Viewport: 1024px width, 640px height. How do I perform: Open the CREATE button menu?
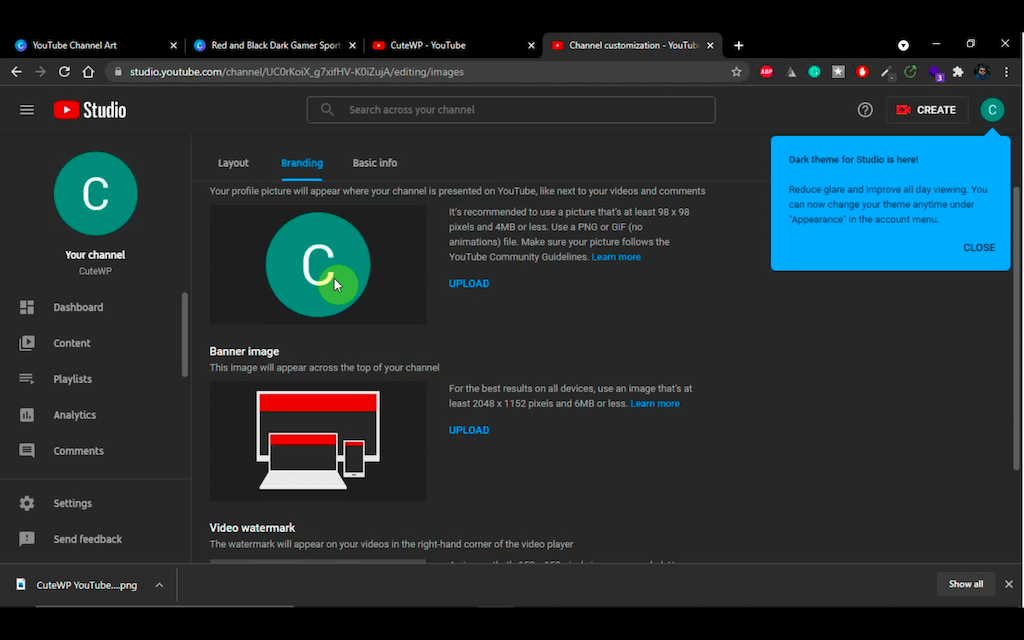(926, 110)
